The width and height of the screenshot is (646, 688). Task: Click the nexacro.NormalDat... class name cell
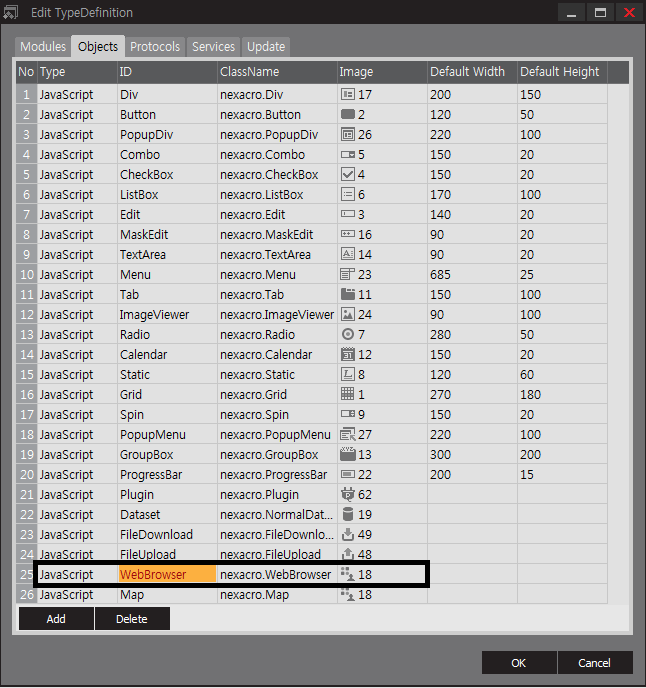click(x=277, y=514)
